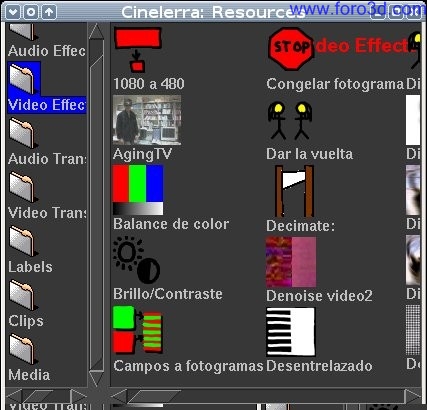Click the folder list vertical scrollbar handle
The image size is (427, 410).
[97, 213]
